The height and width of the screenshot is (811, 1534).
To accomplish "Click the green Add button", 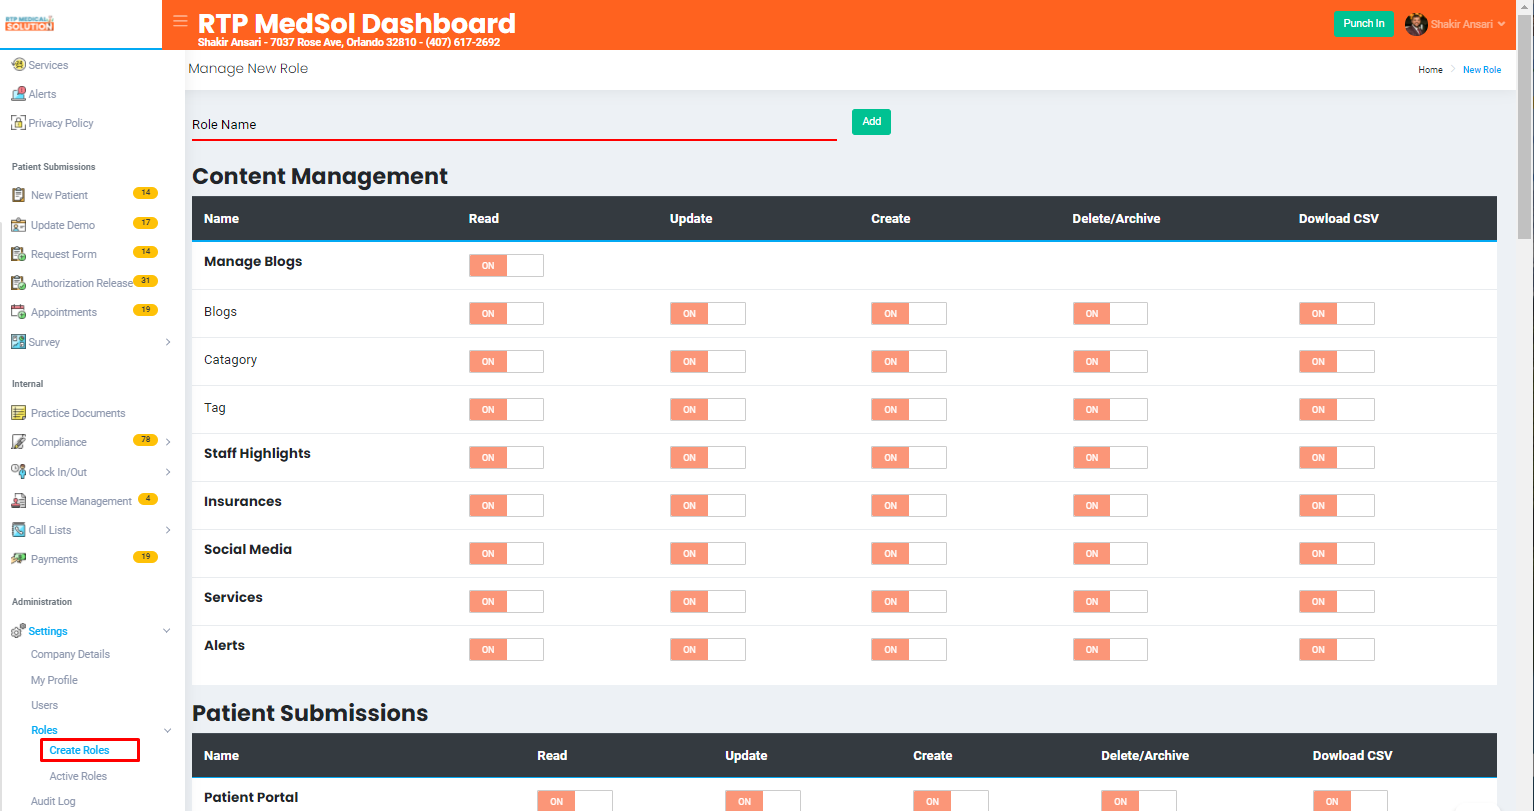I will point(871,122).
